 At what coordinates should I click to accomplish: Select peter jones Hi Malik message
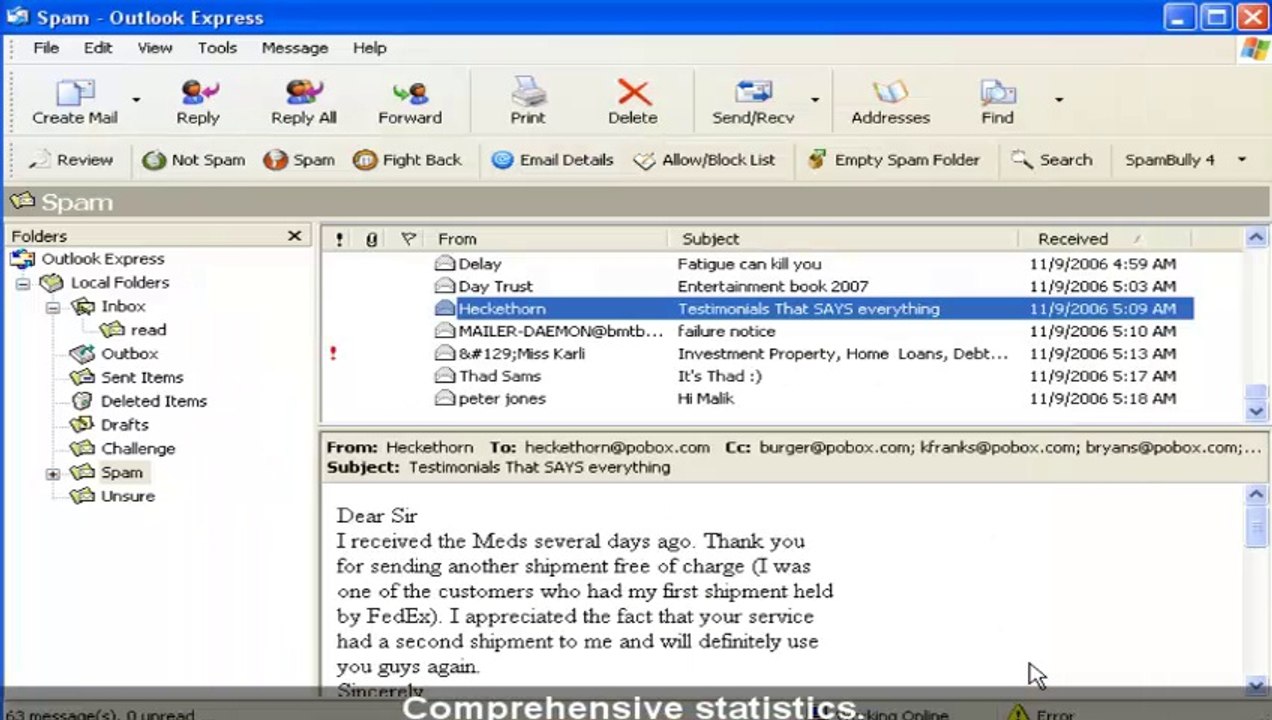pos(757,399)
